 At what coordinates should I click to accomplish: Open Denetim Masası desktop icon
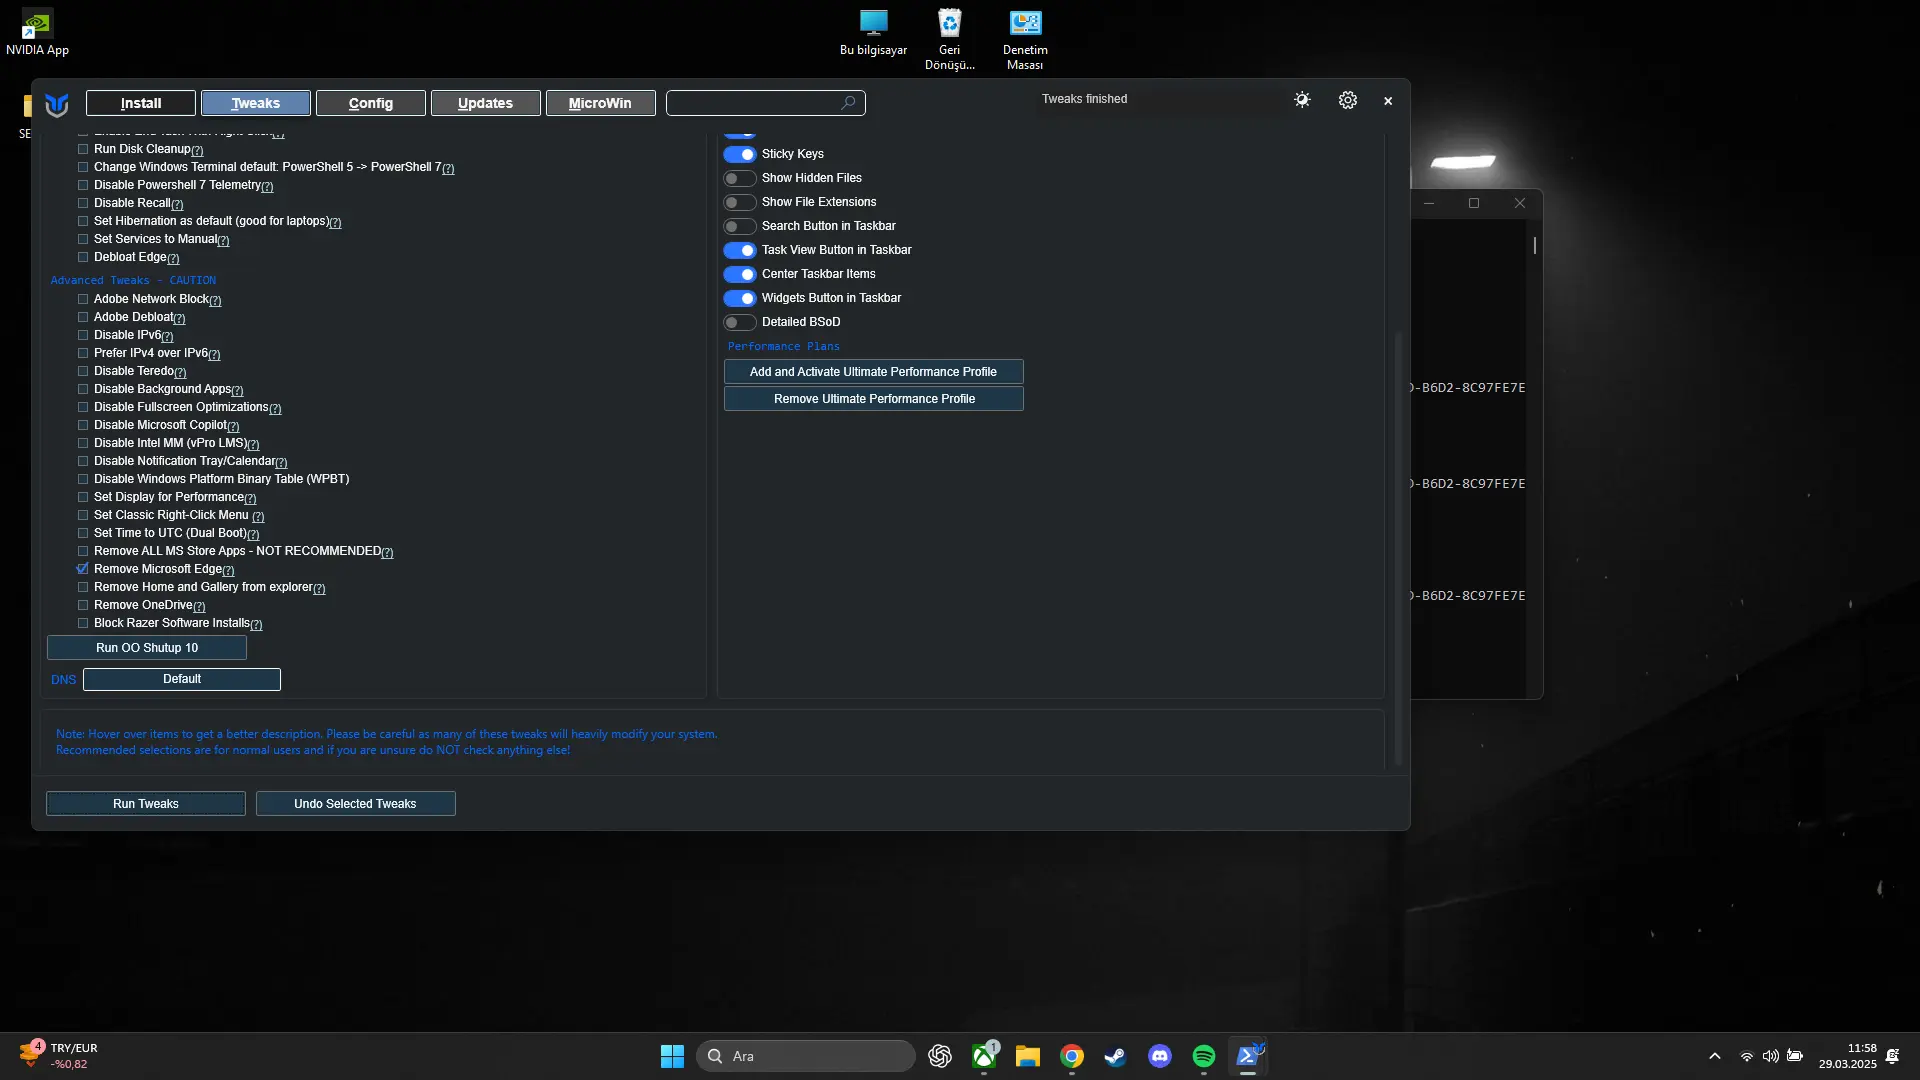1025,40
